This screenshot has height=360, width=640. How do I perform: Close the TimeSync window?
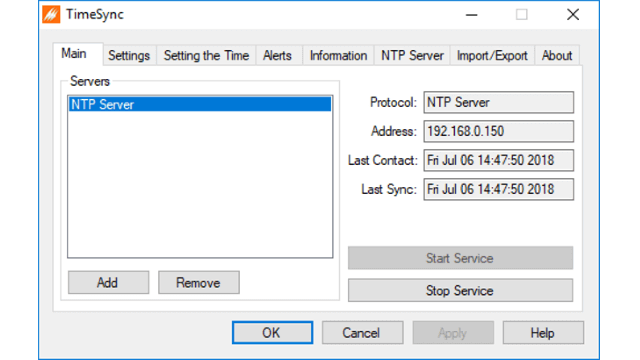[573, 15]
